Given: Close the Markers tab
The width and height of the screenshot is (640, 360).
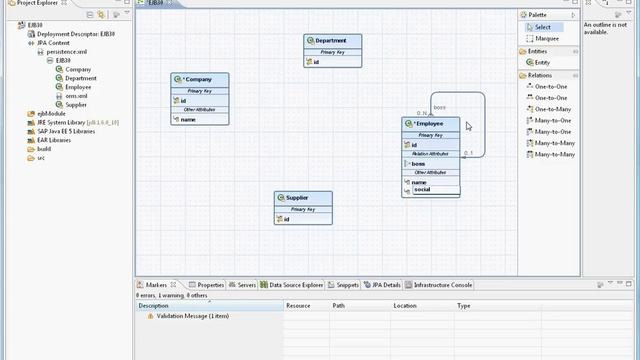Looking at the screenshot, I should point(173,284).
